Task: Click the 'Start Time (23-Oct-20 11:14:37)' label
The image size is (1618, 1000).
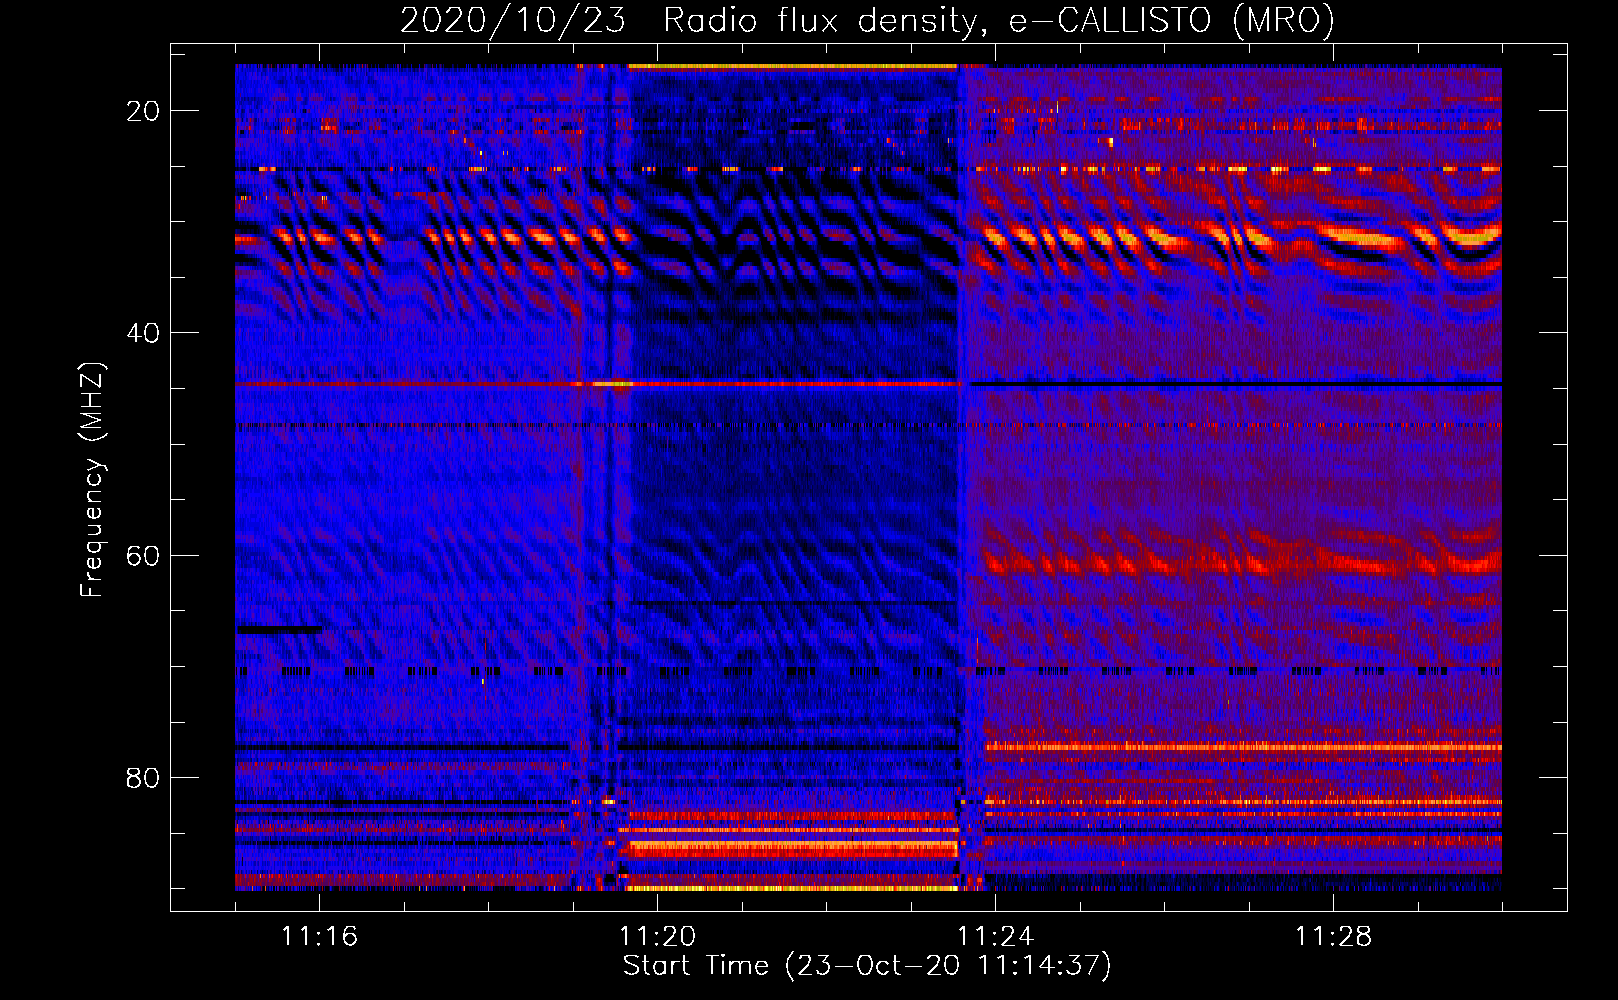Action: pyautogui.click(x=867, y=966)
